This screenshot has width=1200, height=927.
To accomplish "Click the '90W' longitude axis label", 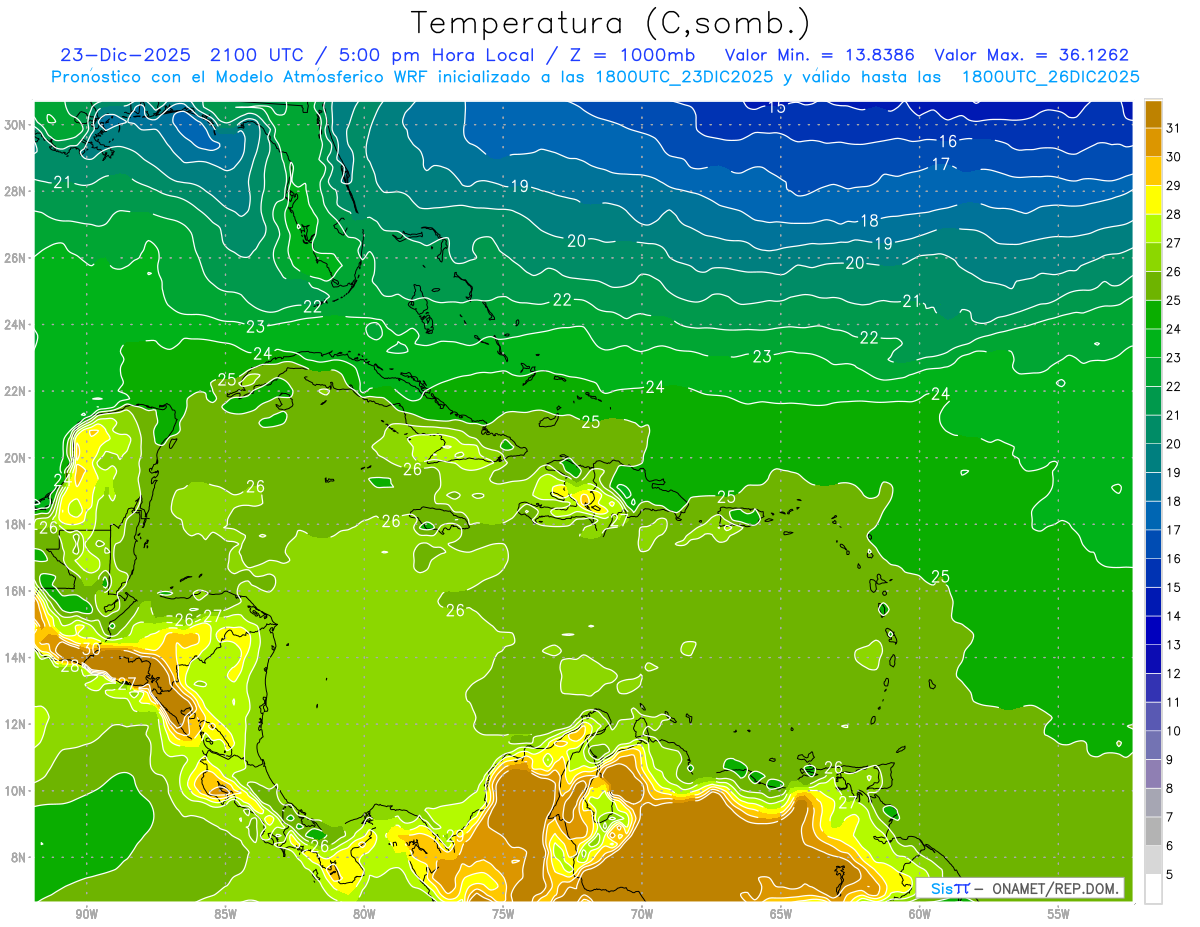I will click(86, 914).
